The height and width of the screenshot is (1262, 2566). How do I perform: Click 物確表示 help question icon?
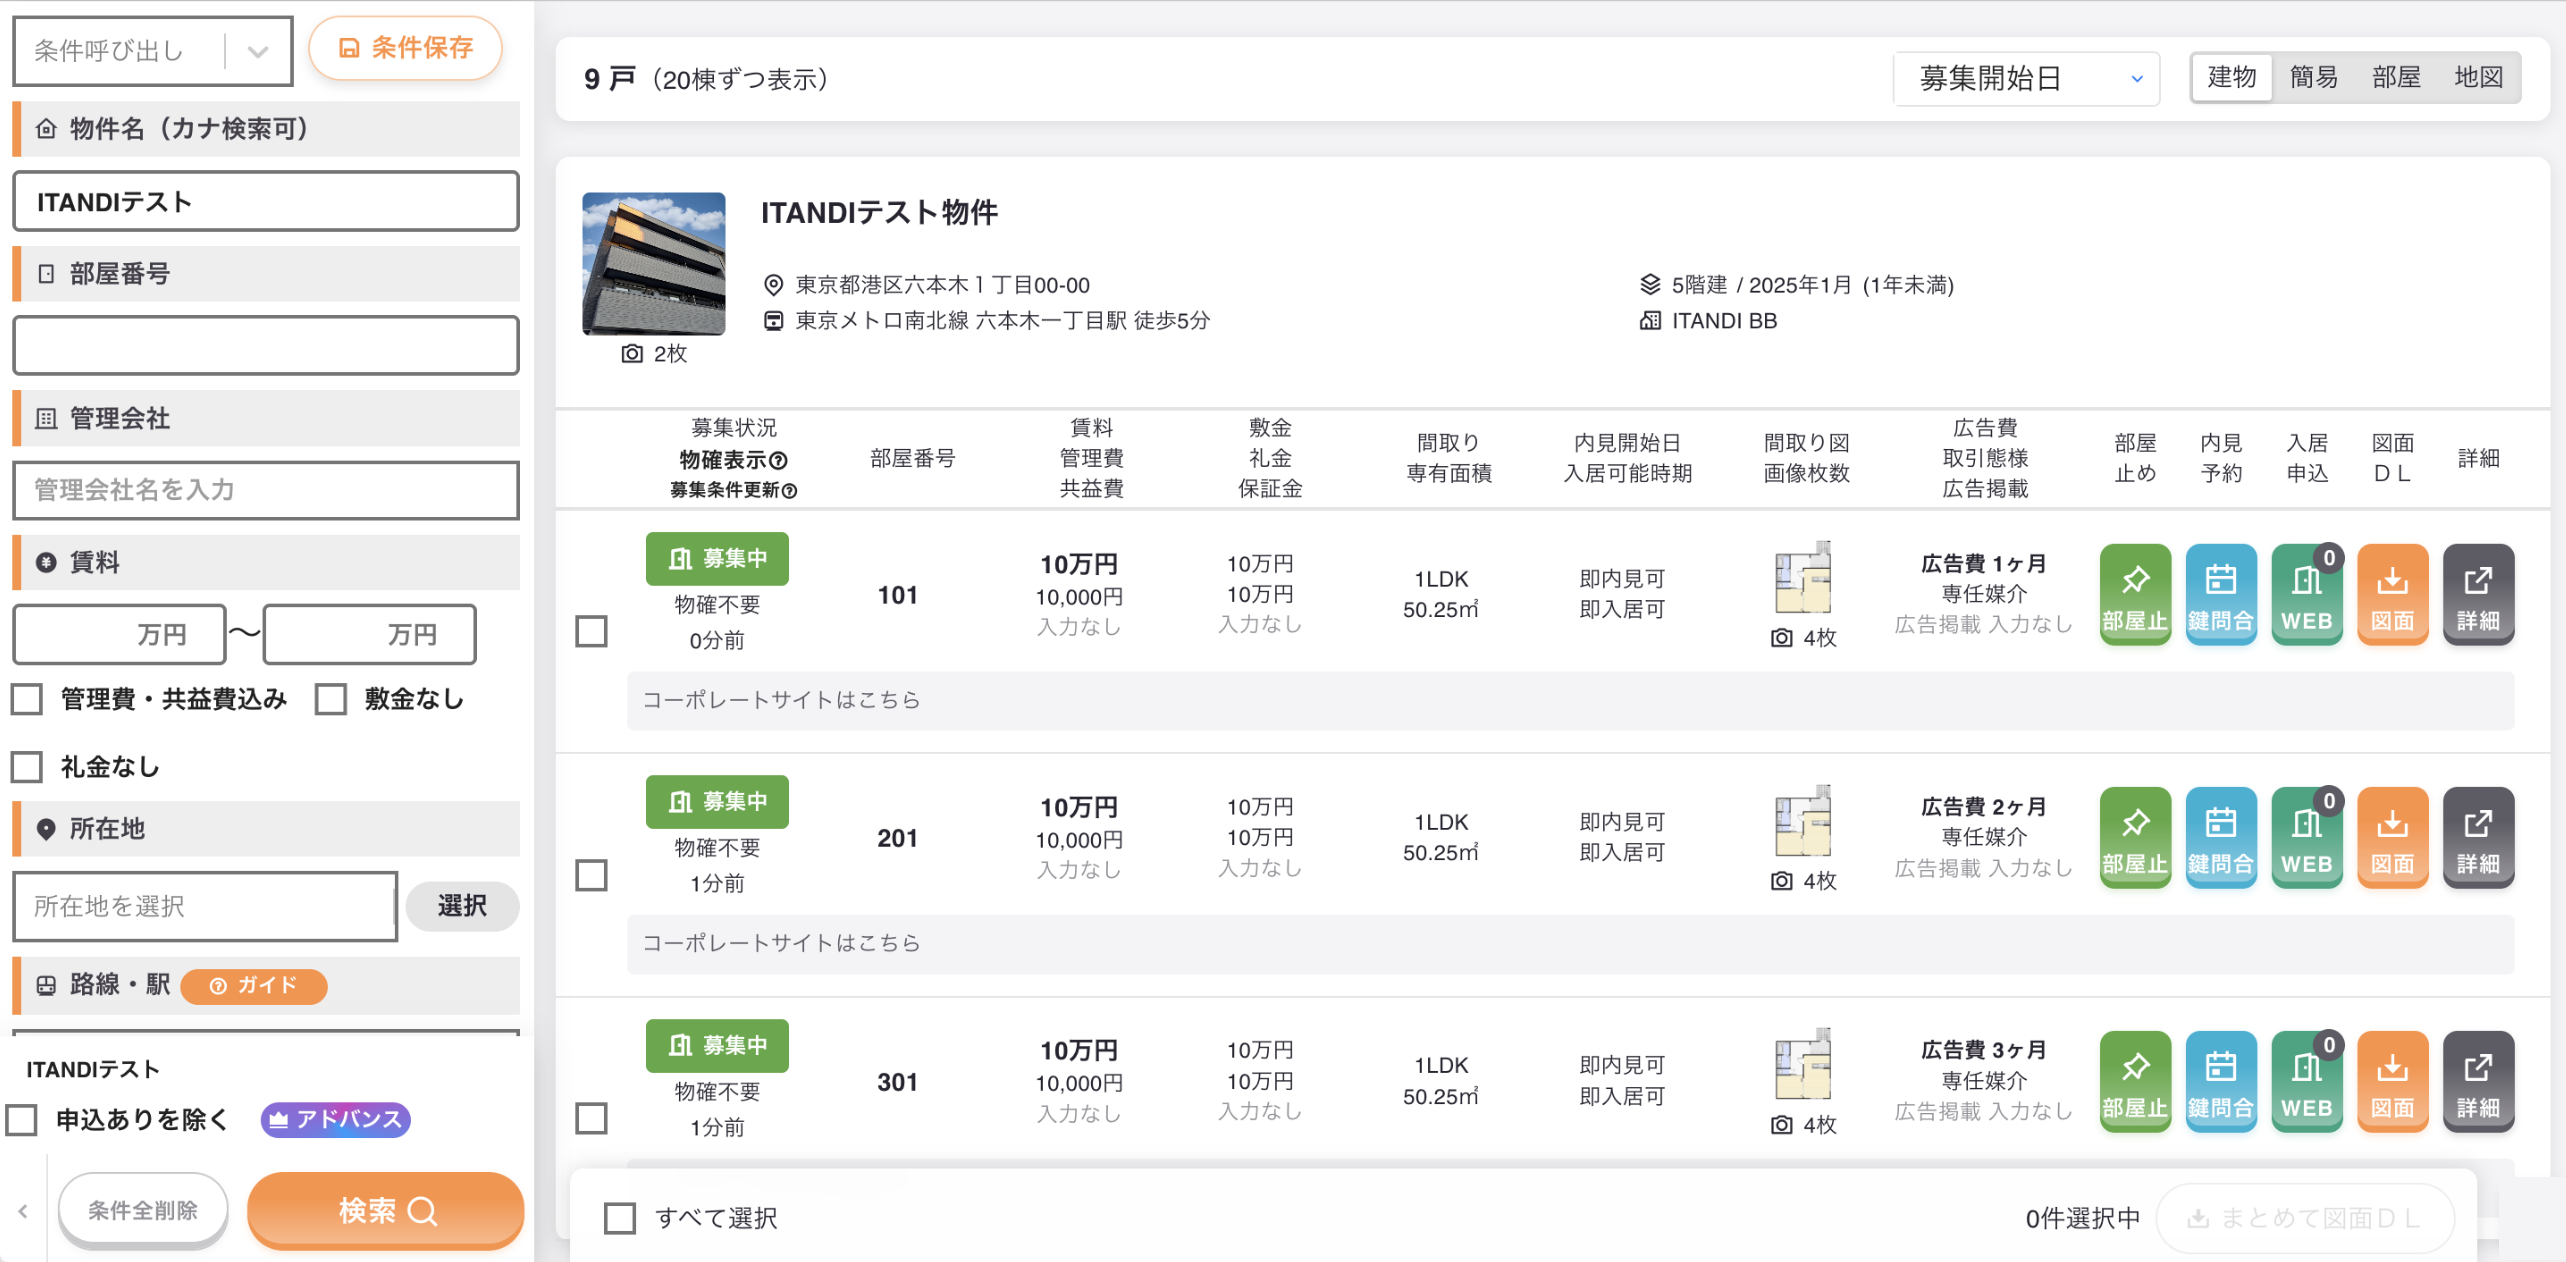[x=778, y=460]
